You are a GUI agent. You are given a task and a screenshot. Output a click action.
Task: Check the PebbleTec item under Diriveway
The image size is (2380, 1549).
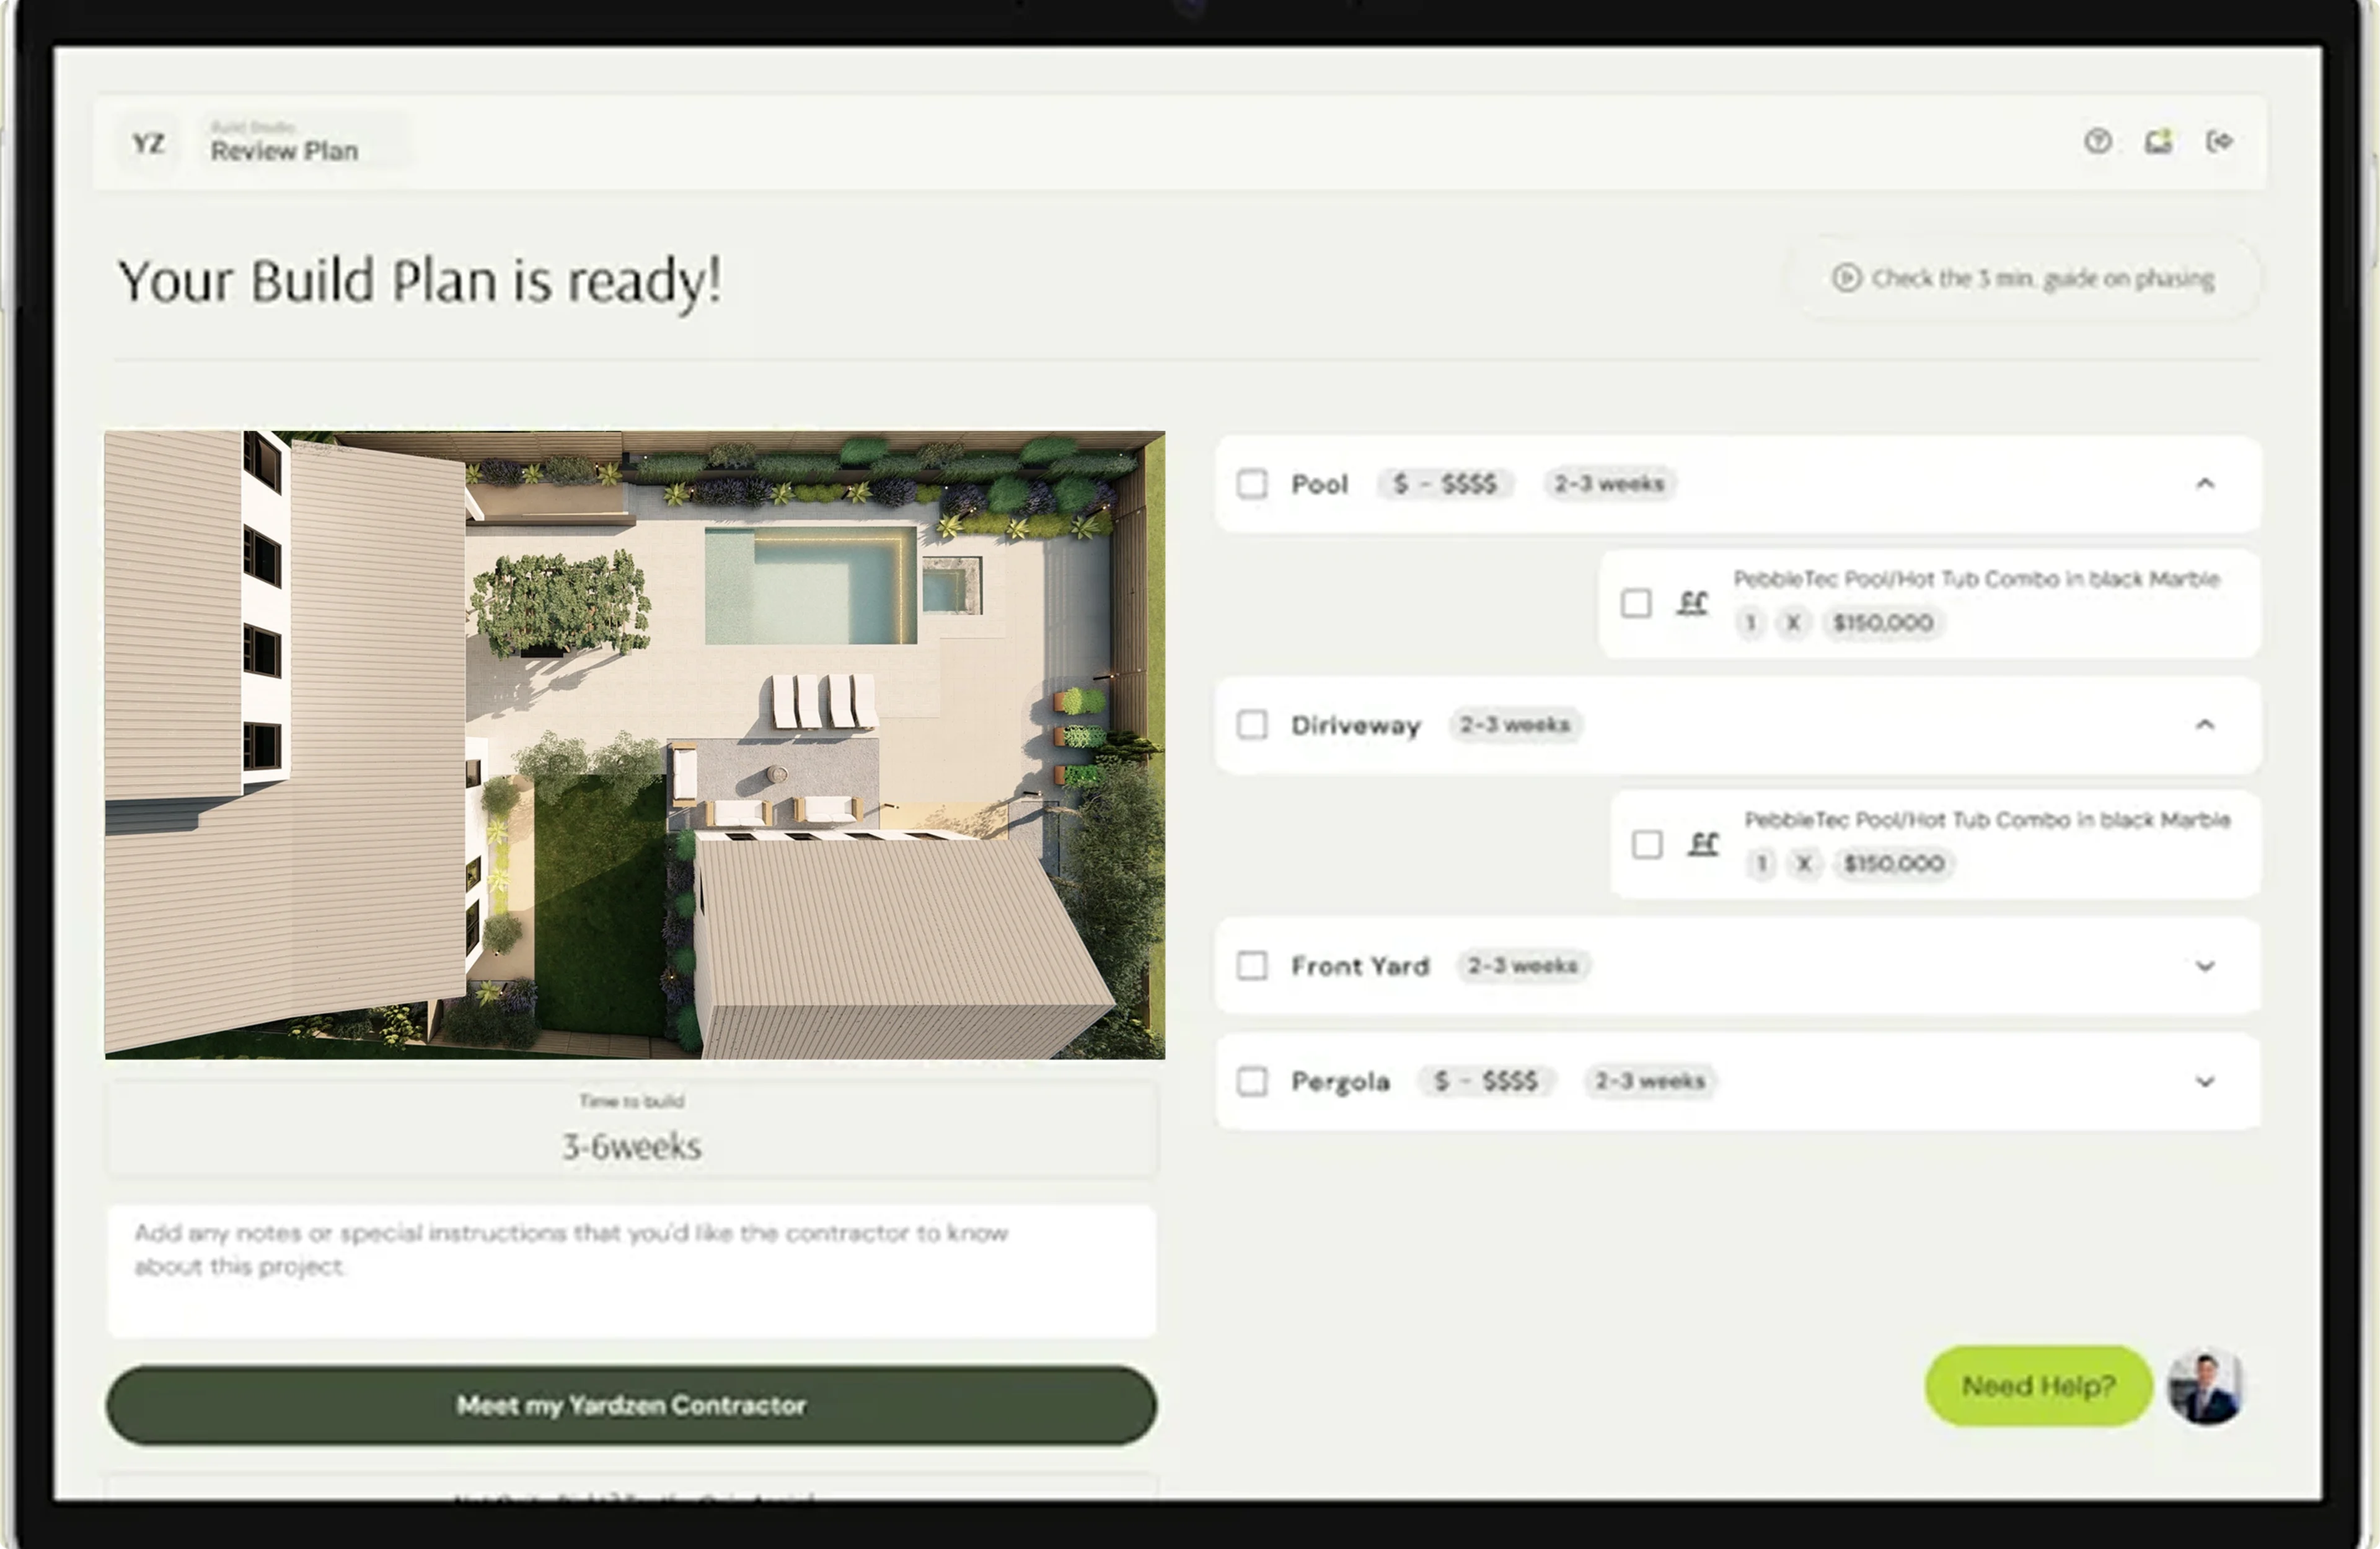click(1647, 844)
